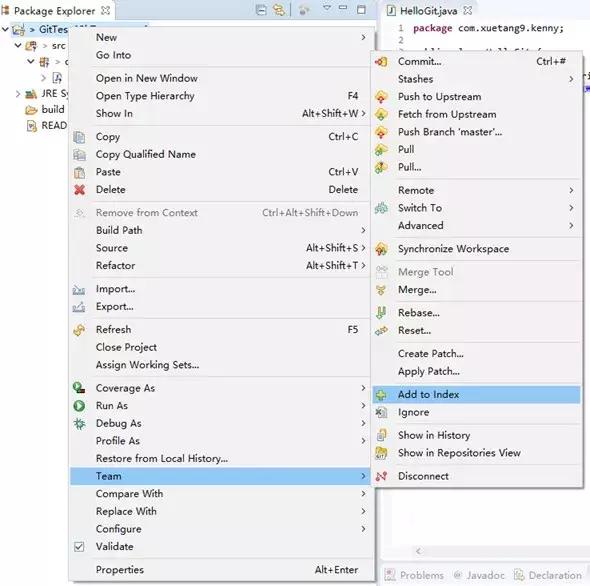This screenshot has height=586, width=590.
Task: Open the Advanced submenu arrow
Action: tap(571, 225)
